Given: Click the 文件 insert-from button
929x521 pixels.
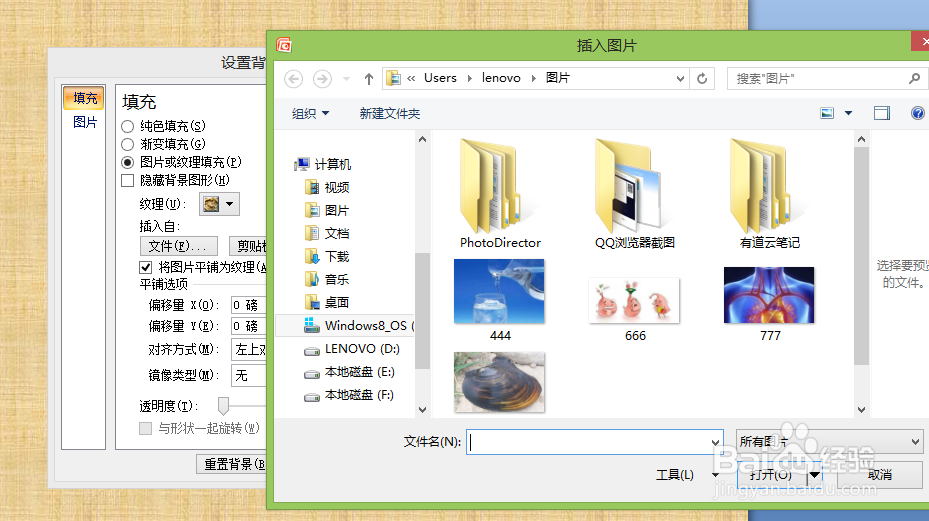Looking at the screenshot, I should [179, 246].
